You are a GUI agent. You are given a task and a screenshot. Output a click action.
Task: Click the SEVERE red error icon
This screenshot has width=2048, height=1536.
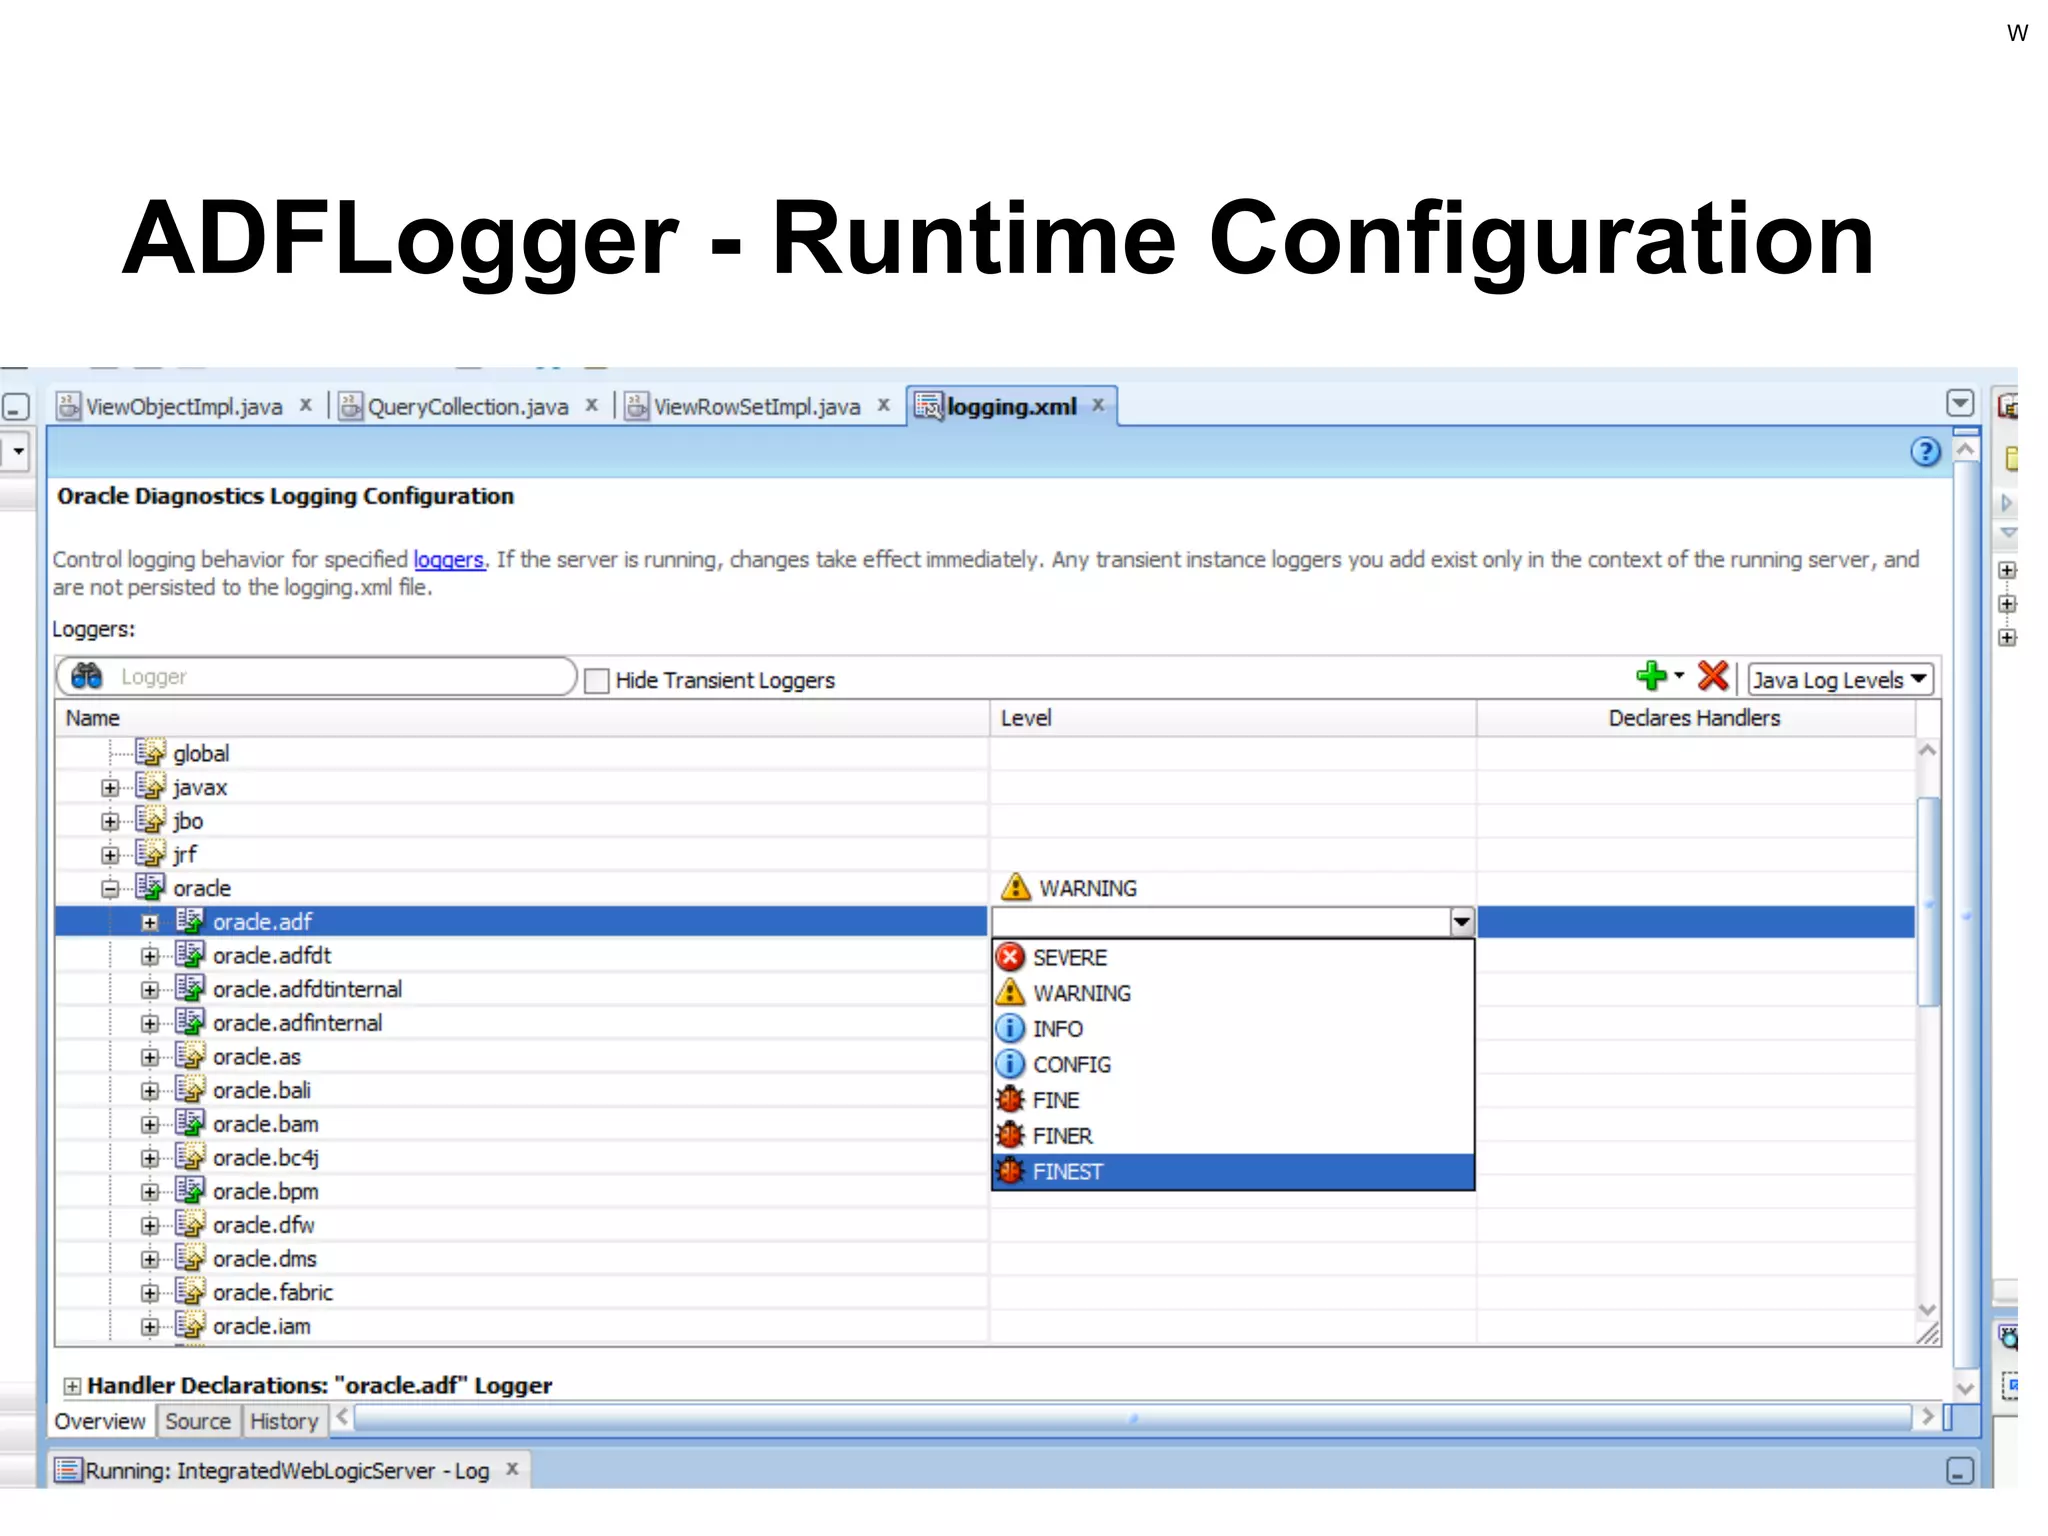1010,957
